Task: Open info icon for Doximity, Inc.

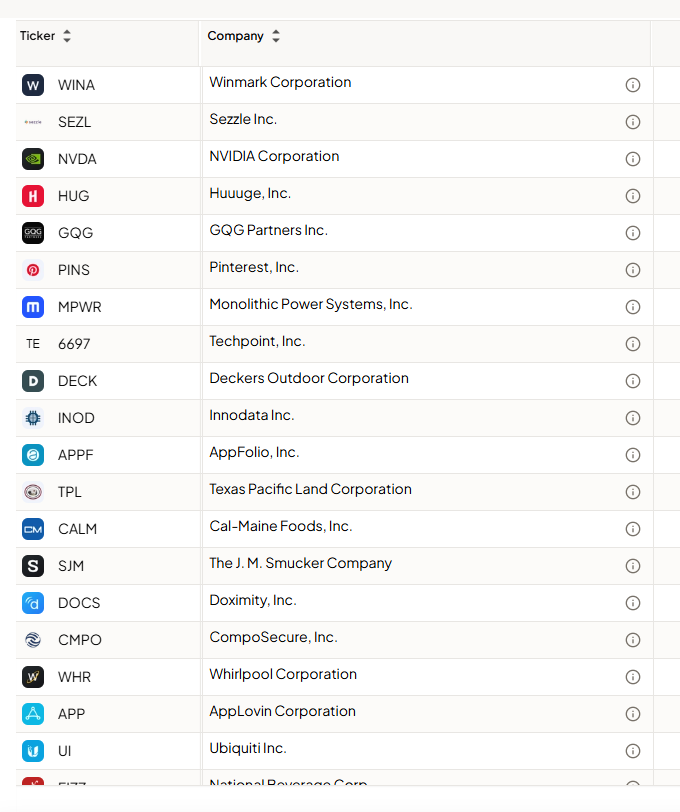Action: tap(633, 603)
